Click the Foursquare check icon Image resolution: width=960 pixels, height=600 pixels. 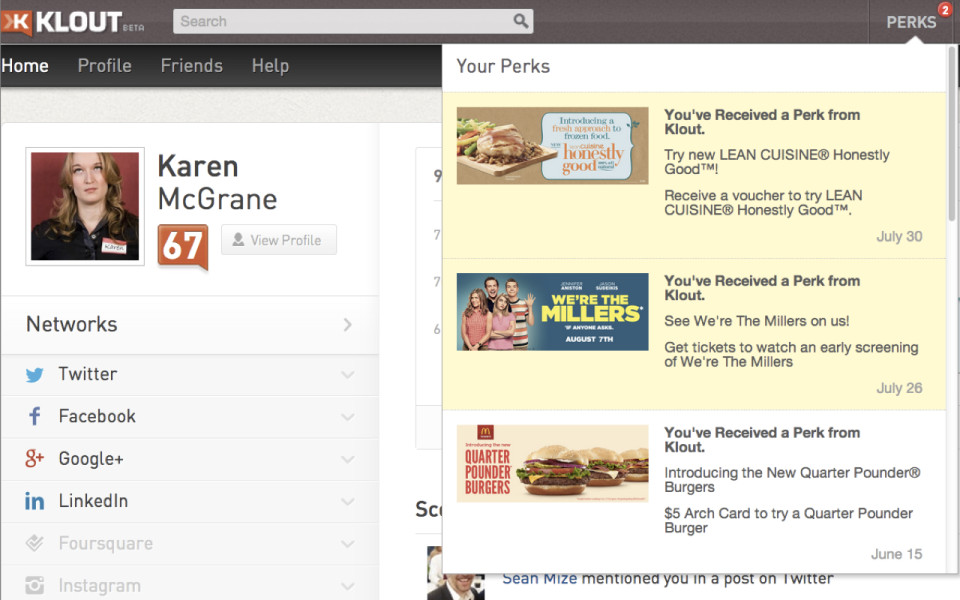pyautogui.click(x=35, y=543)
